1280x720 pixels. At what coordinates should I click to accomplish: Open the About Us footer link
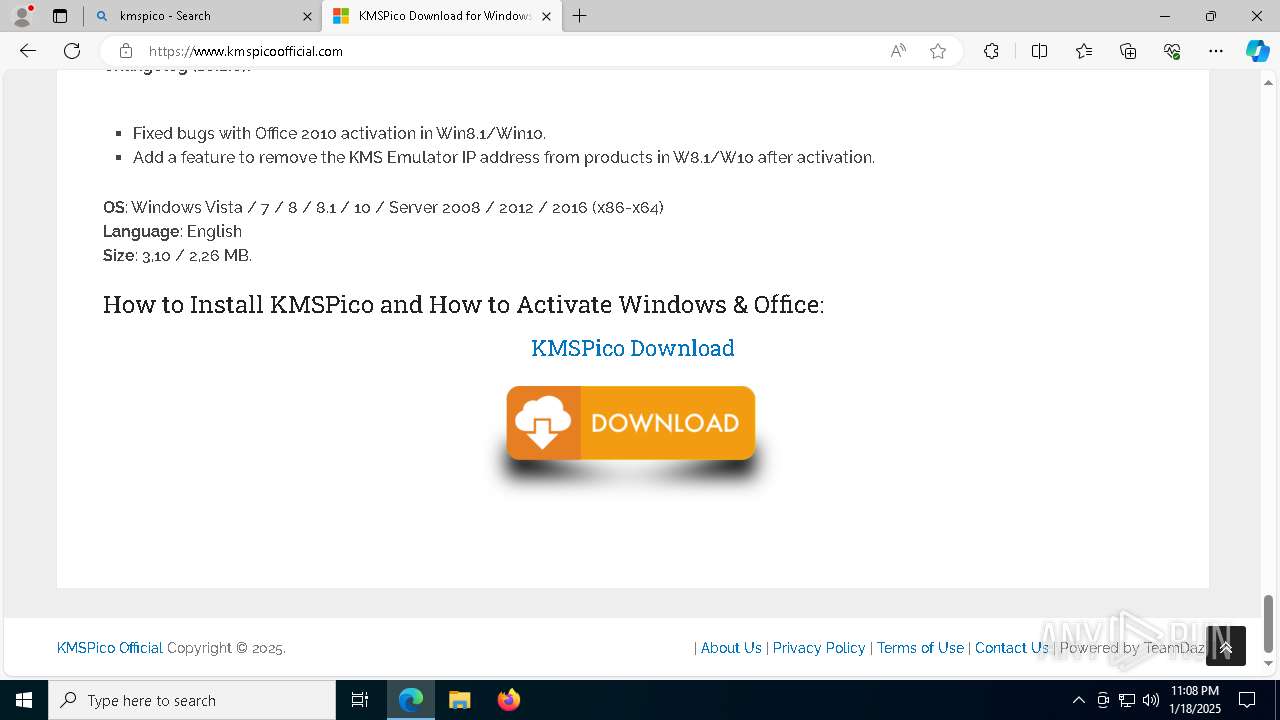(731, 648)
